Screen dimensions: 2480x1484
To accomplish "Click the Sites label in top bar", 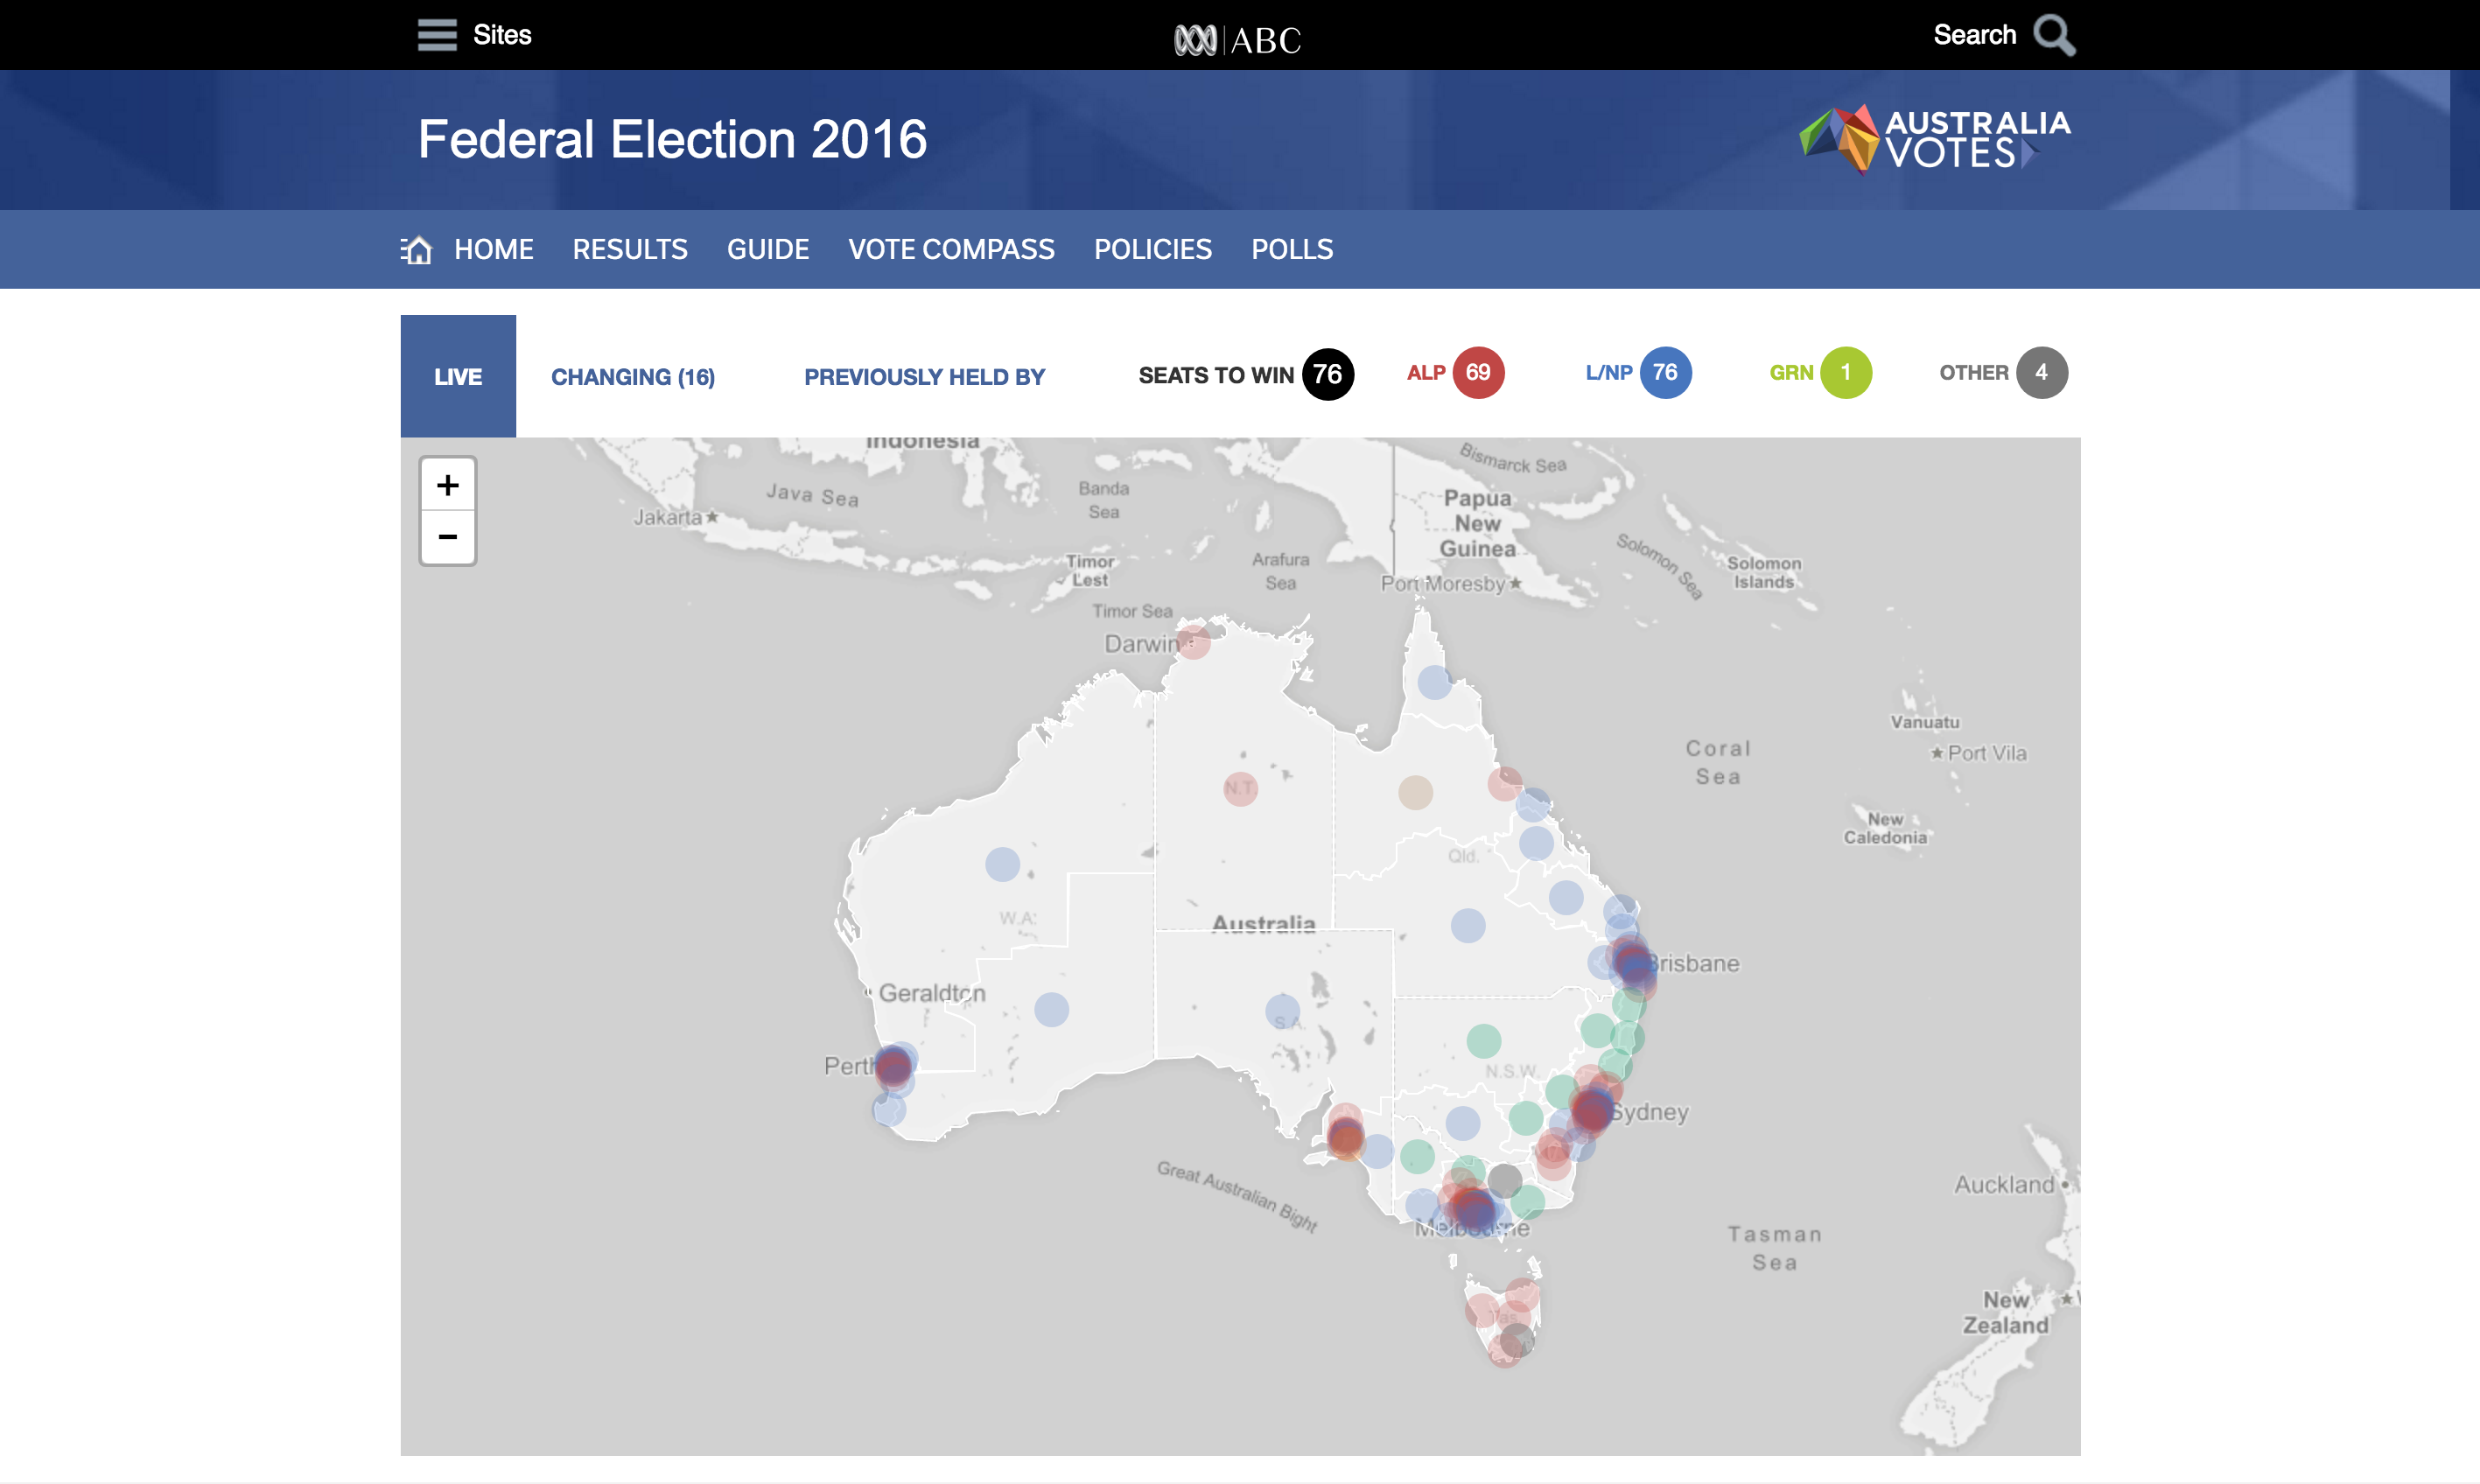I will [502, 35].
